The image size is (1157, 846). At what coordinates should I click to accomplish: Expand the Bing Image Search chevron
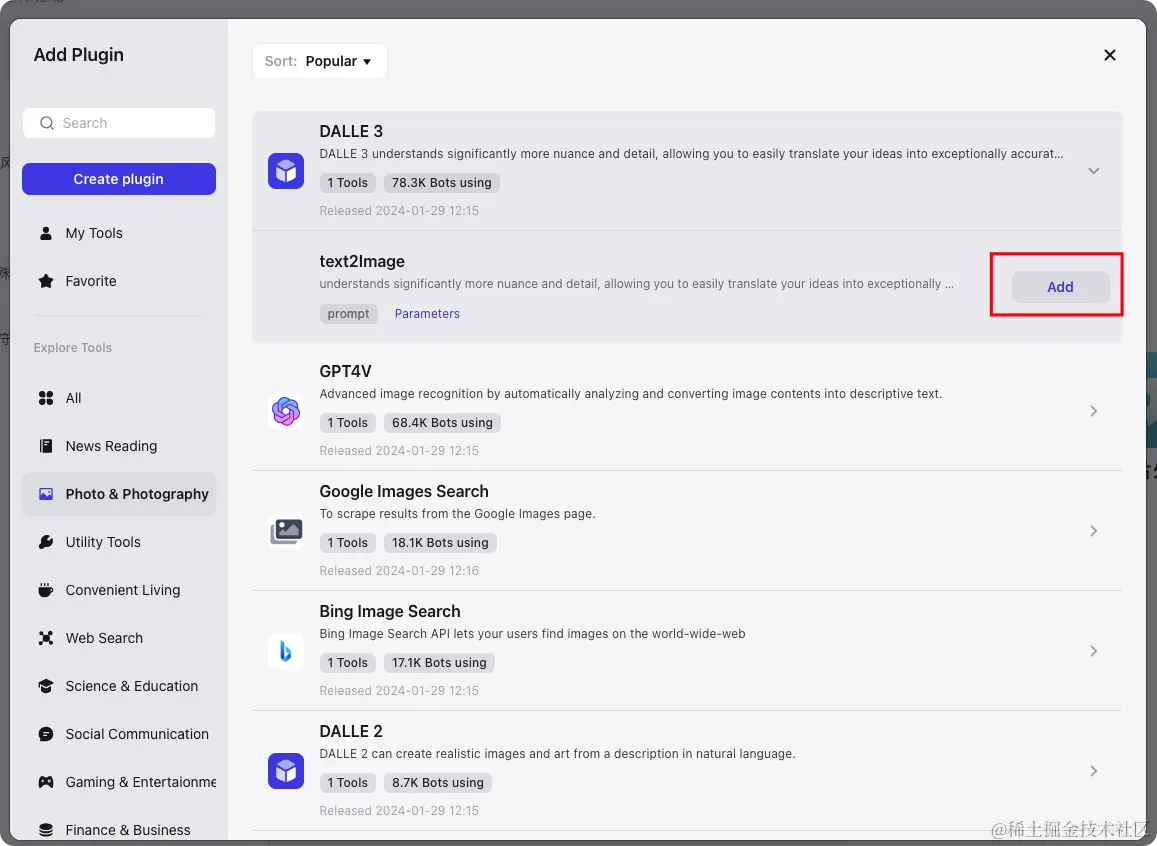pyautogui.click(x=1094, y=651)
